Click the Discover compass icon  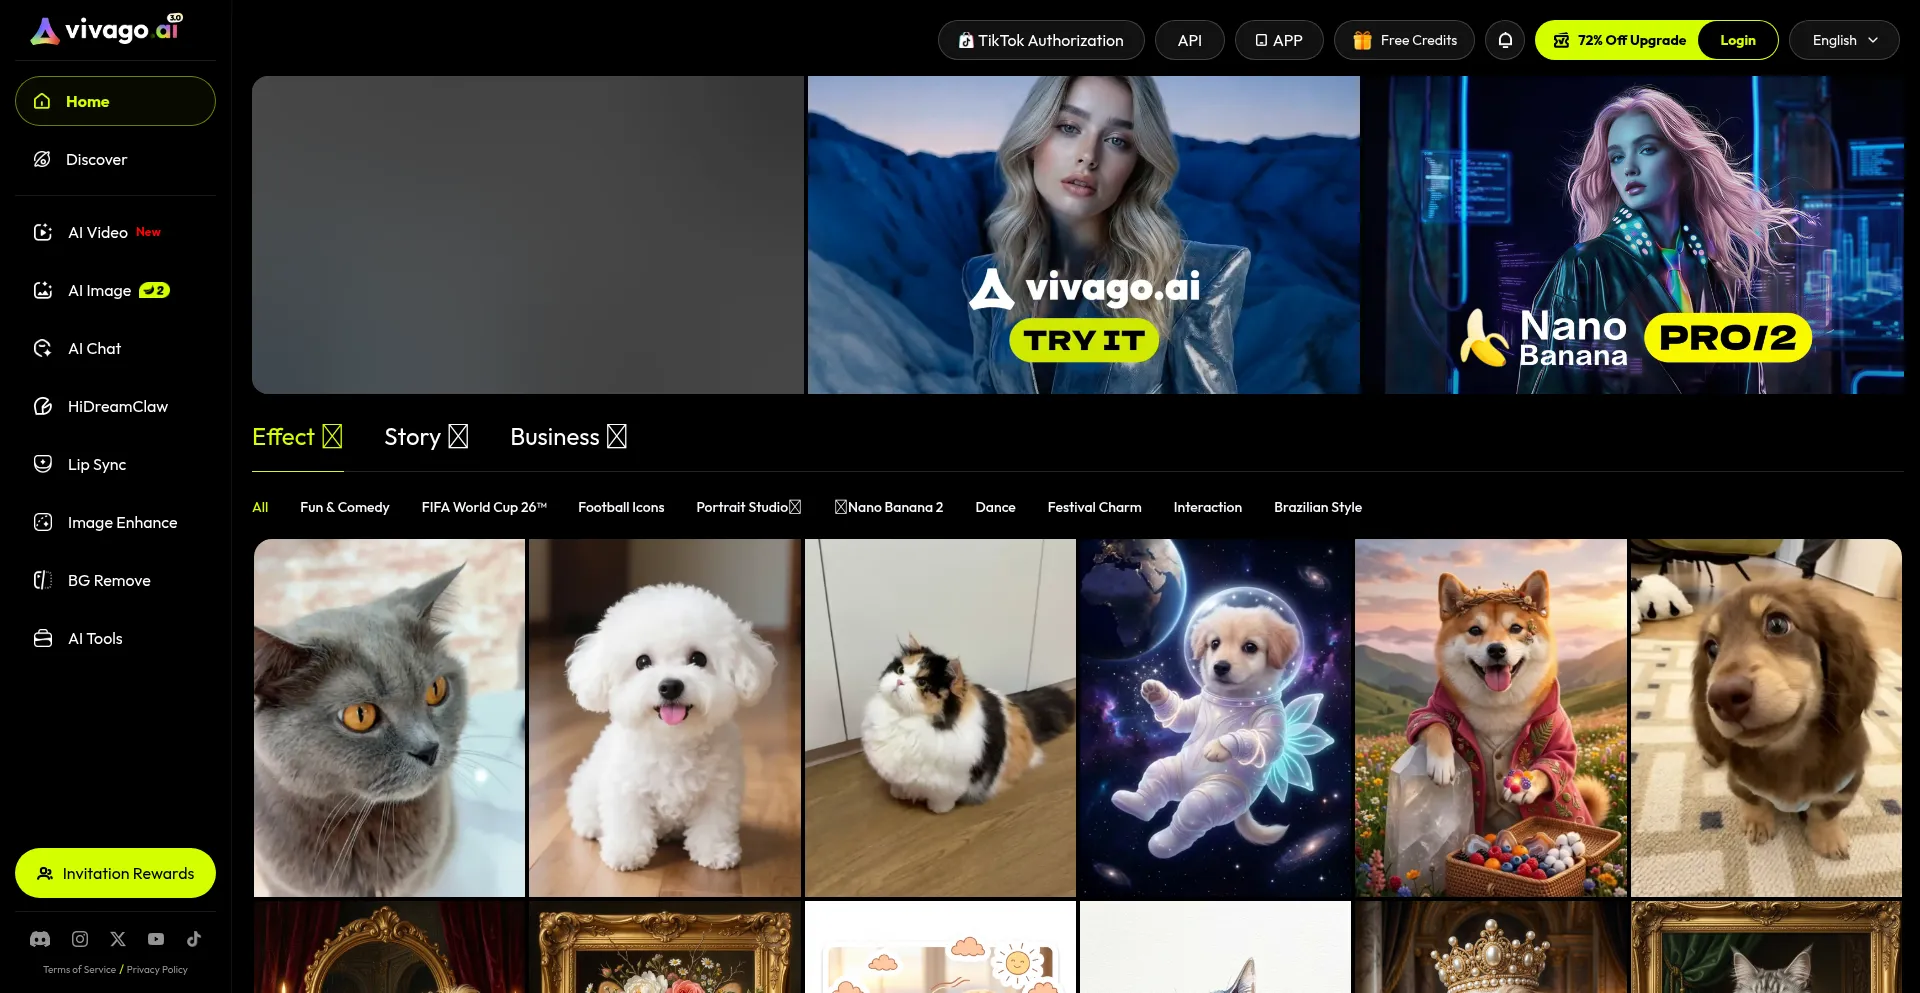(42, 159)
